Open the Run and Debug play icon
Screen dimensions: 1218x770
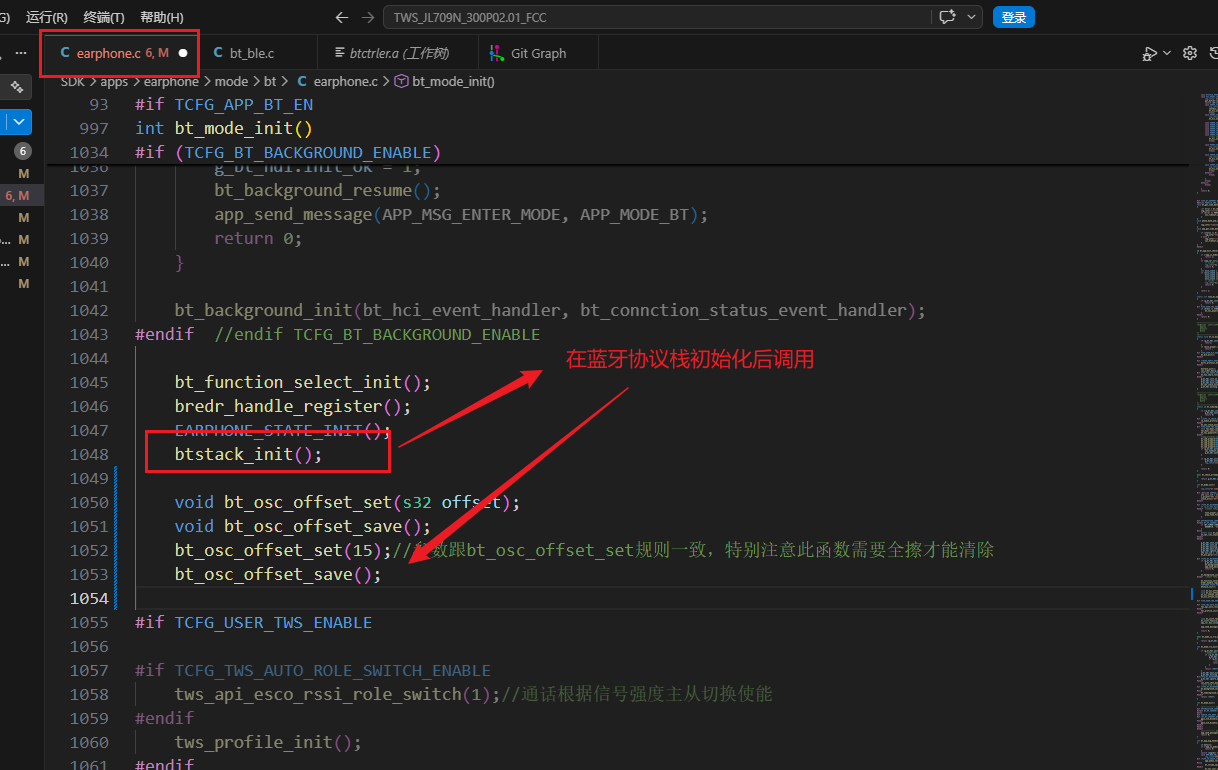(x=1150, y=53)
